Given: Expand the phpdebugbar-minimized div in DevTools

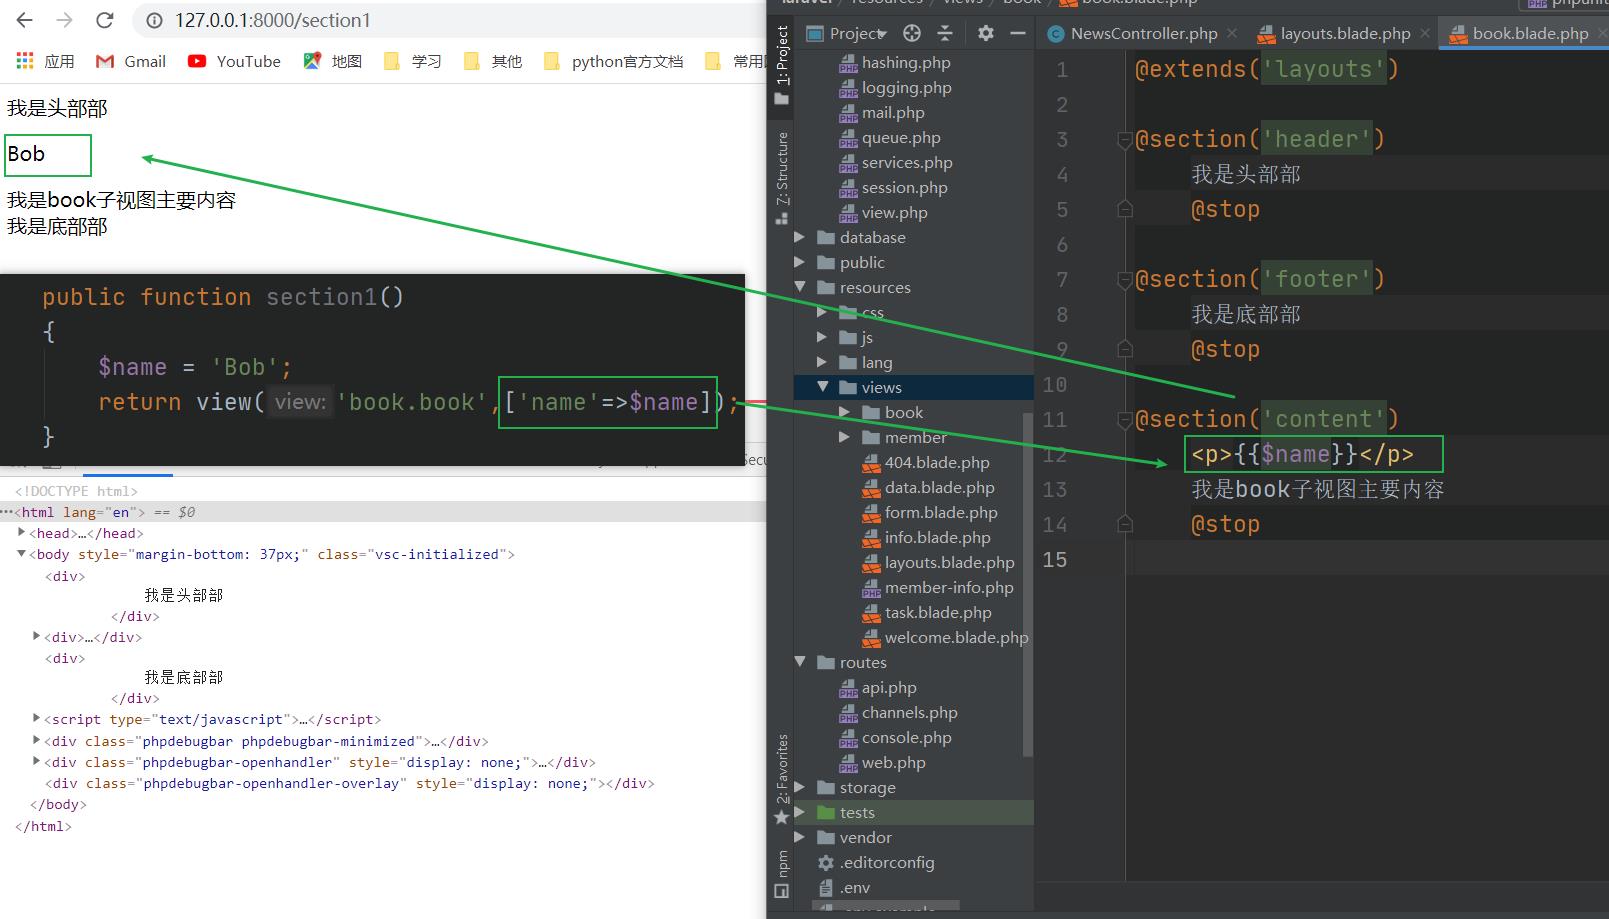Looking at the screenshot, I should click(37, 741).
